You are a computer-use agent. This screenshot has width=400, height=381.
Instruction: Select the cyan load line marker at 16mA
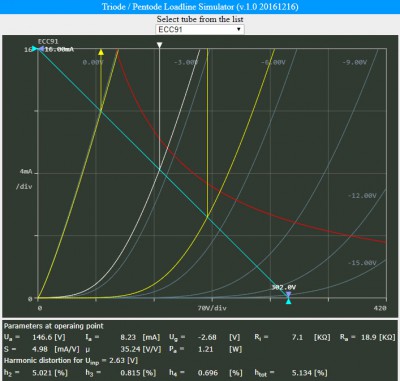(x=34, y=49)
